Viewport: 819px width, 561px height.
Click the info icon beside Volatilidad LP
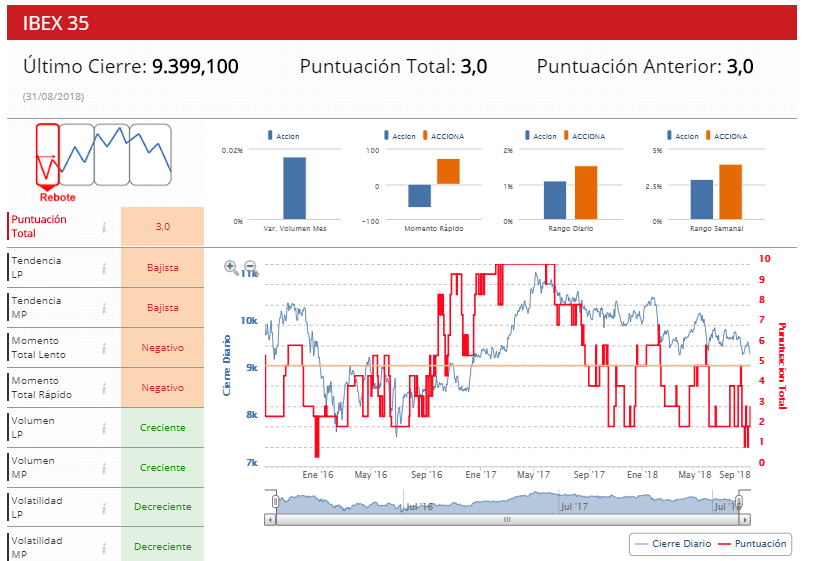click(x=104, y=507)
